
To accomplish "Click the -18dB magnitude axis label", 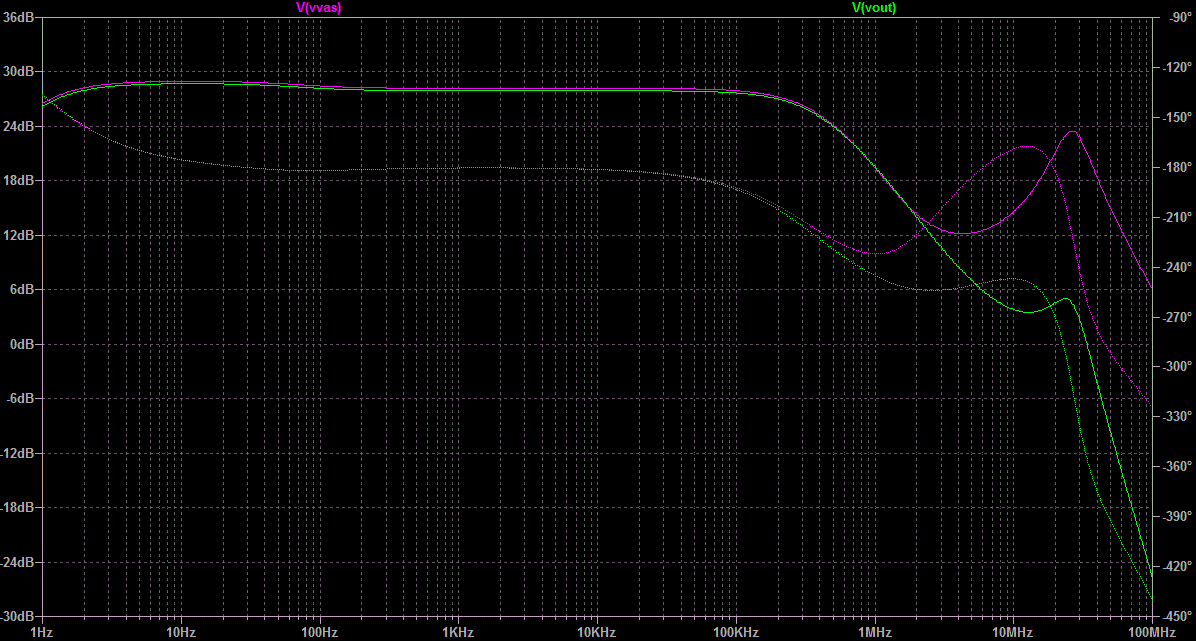I will point(18,507).
